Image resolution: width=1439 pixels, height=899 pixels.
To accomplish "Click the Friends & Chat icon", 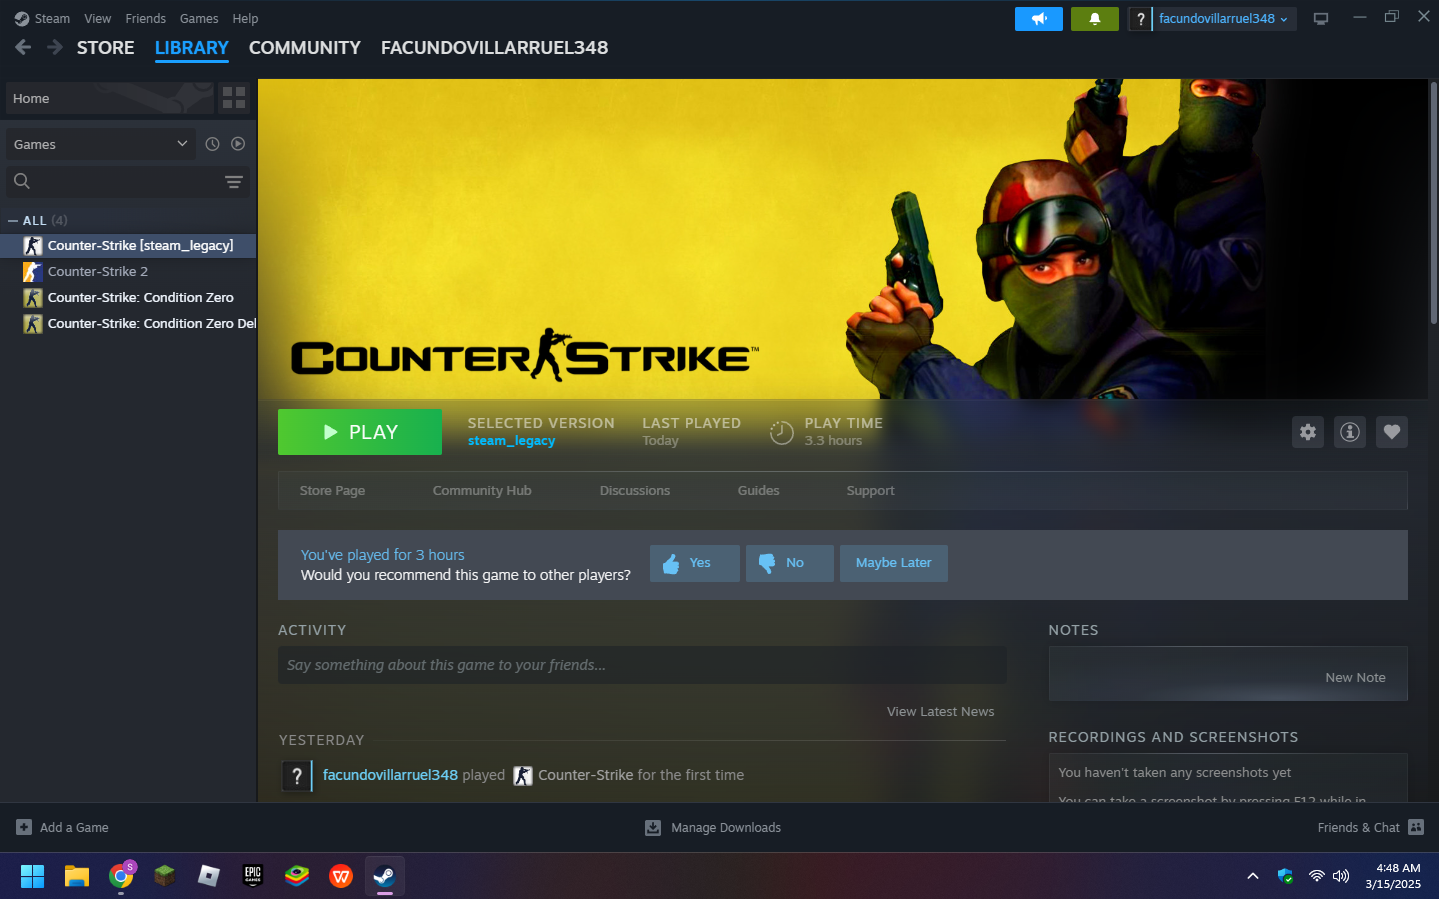I will (x=1415, y=827).
